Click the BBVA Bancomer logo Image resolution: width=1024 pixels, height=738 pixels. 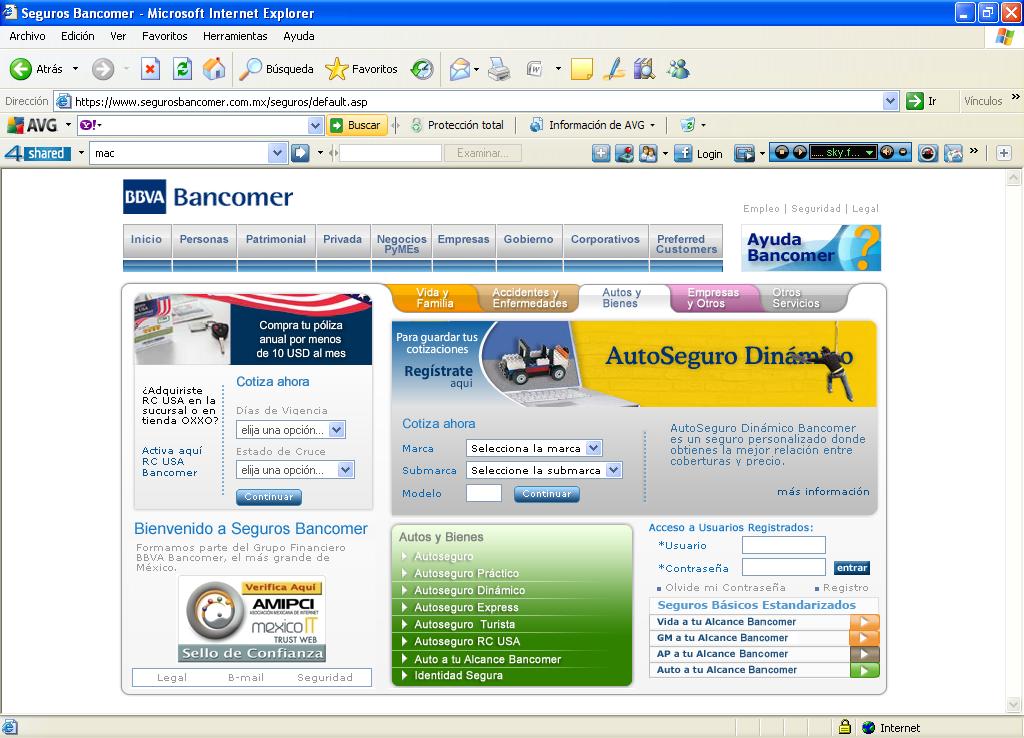coord(208,197)
